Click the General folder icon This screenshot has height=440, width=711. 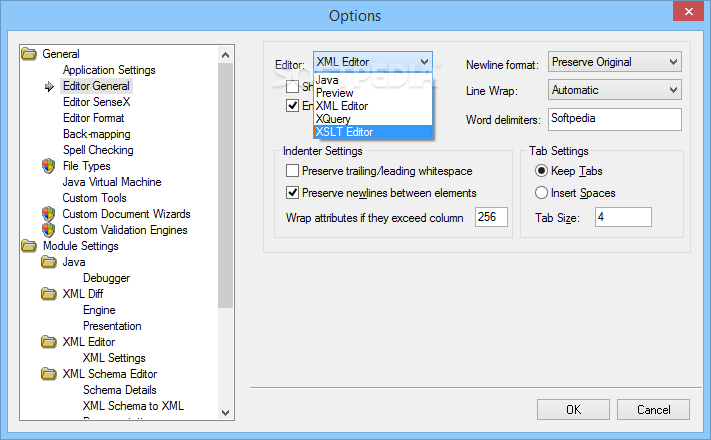click(x=29, y=54)
